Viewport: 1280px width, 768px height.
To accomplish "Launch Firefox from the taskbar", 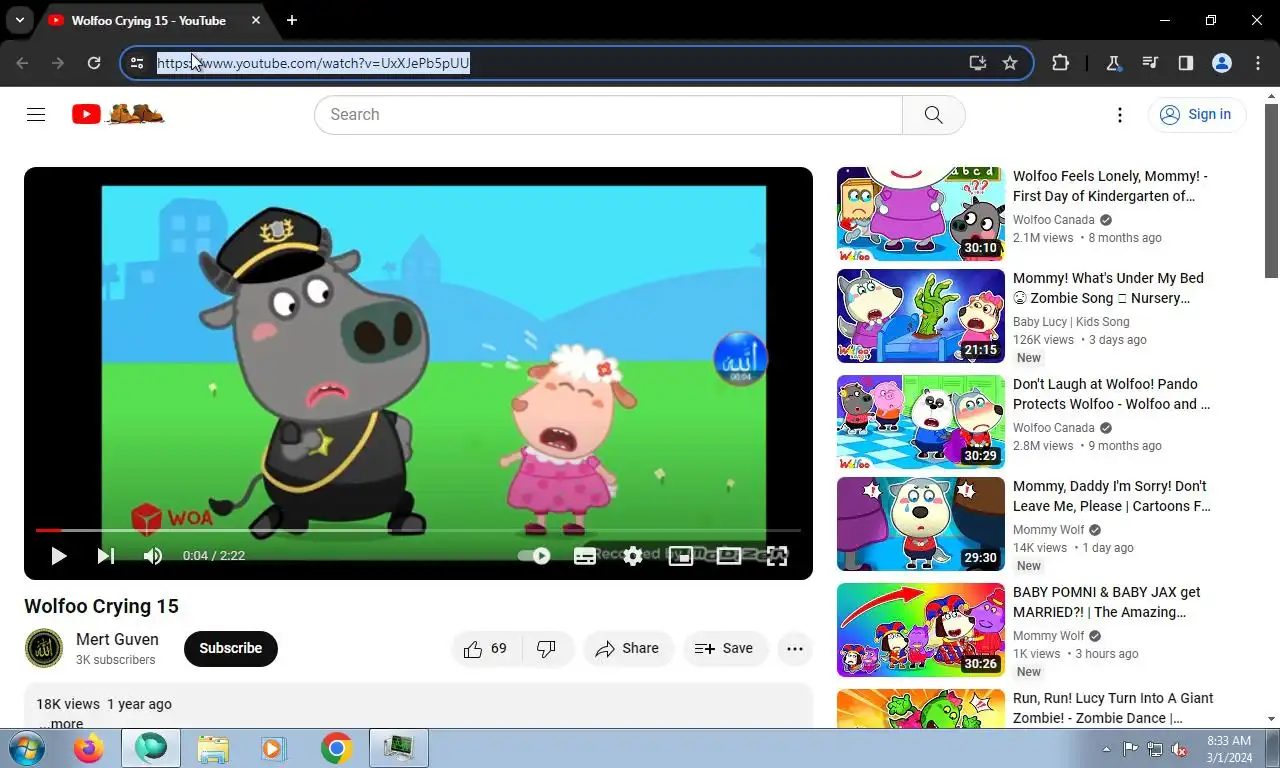I will (x=89, y=748).
